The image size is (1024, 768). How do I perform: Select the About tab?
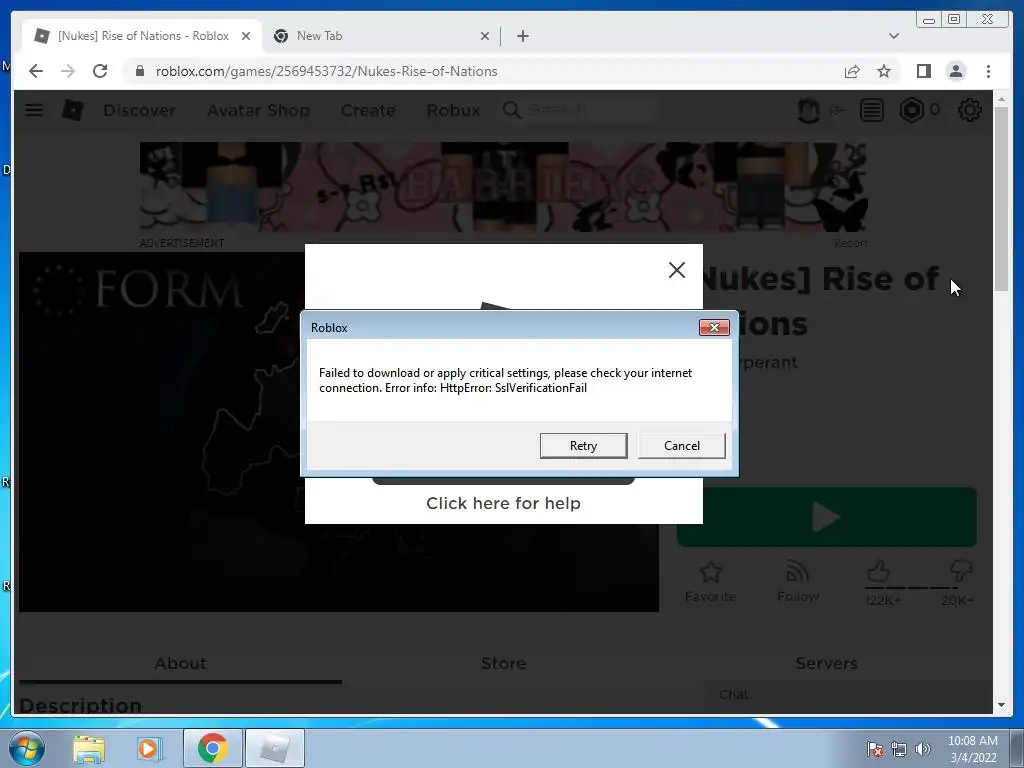pyautogui.click(x=180, y=663)
